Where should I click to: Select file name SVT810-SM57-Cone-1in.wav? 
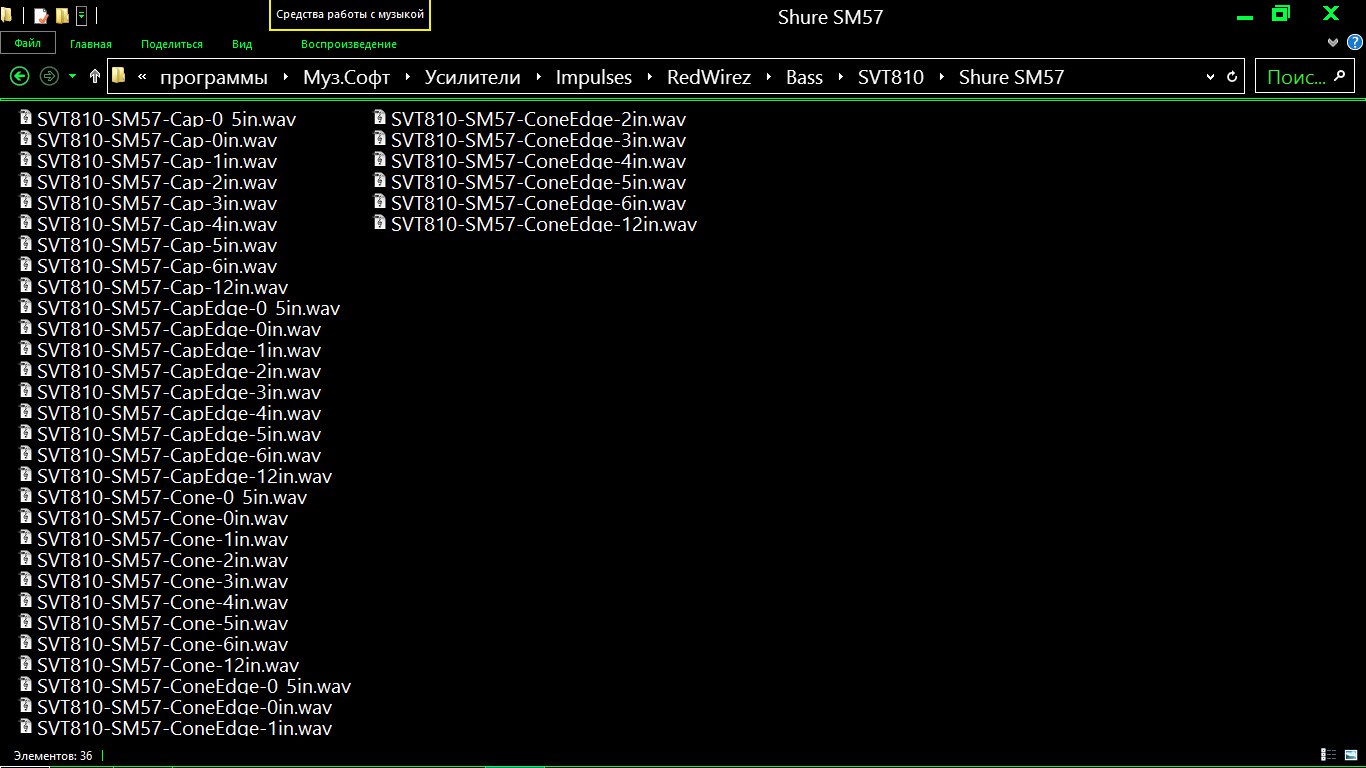click(163, 539)
